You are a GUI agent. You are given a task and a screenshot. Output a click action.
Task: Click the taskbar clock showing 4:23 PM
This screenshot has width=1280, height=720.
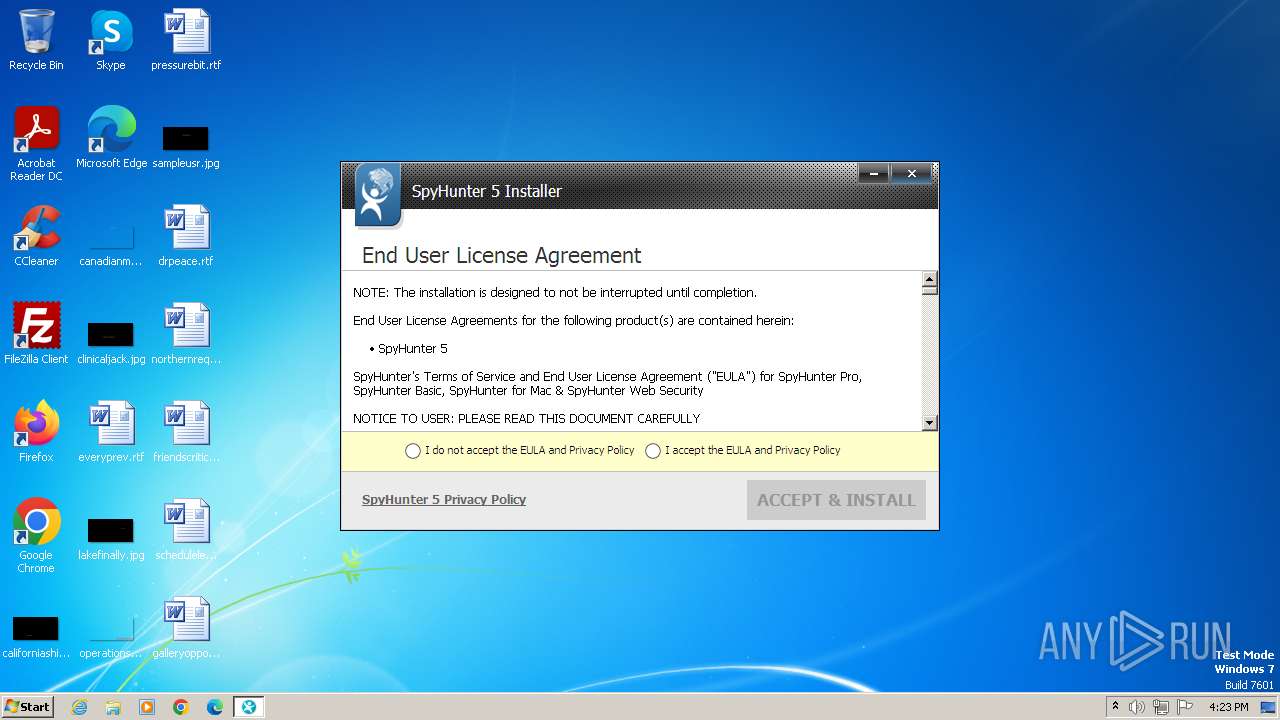pos(1228,707)
